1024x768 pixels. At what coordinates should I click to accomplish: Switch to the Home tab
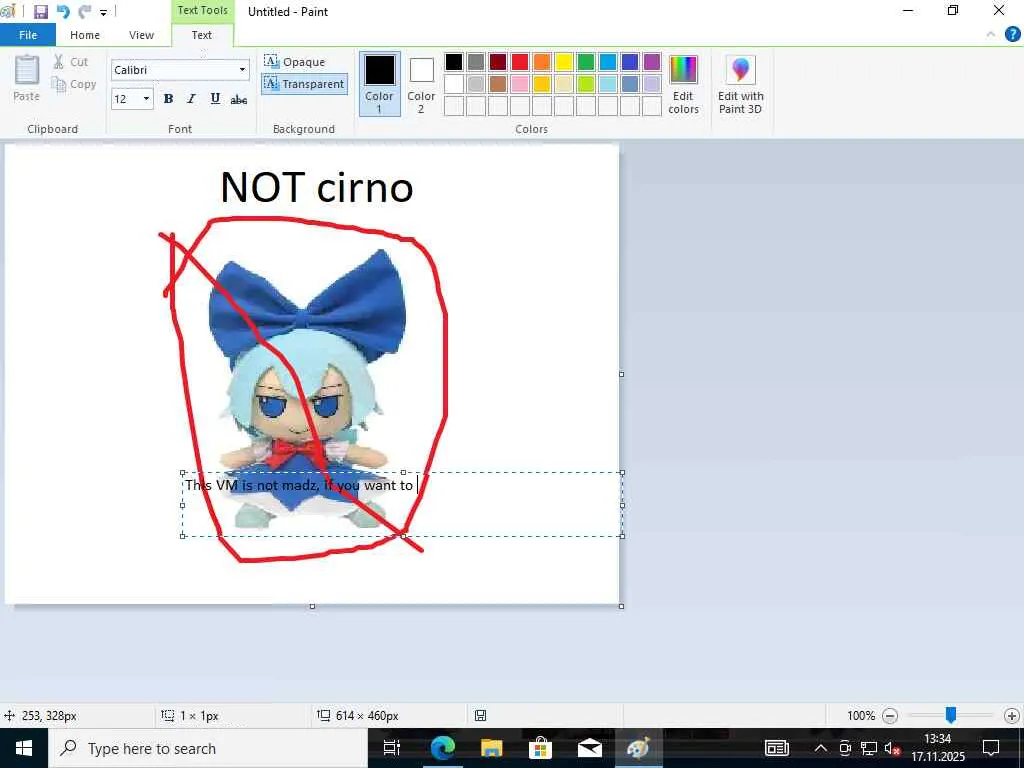(85, 35)
